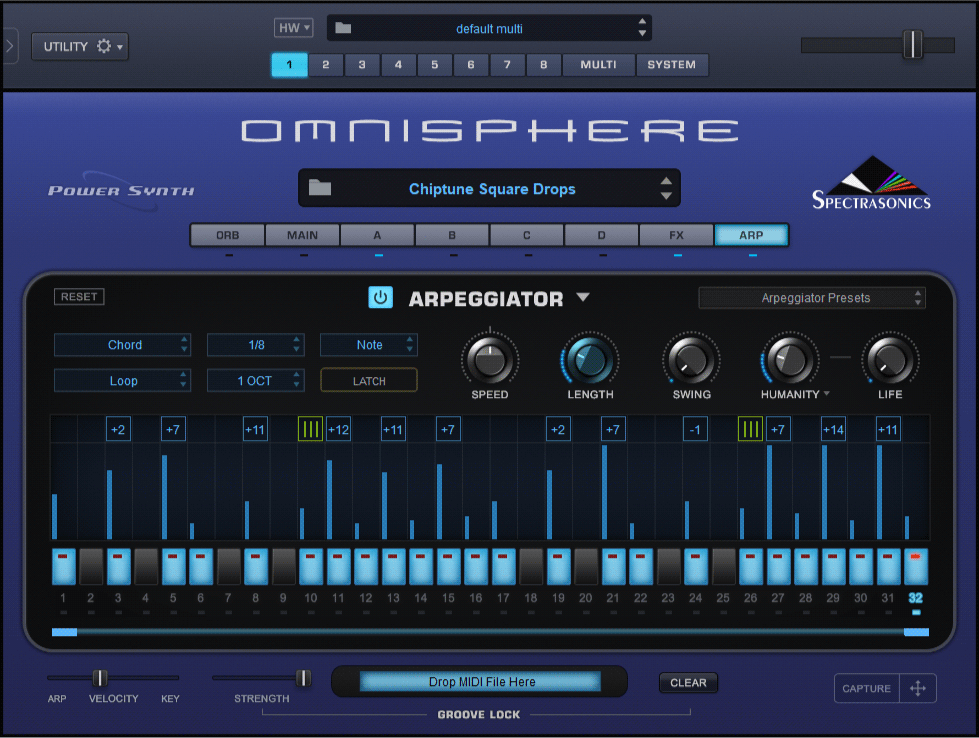The image size is (979, 738).
Task: Enable arpeggiator step 2
Action: coord(91,566)
